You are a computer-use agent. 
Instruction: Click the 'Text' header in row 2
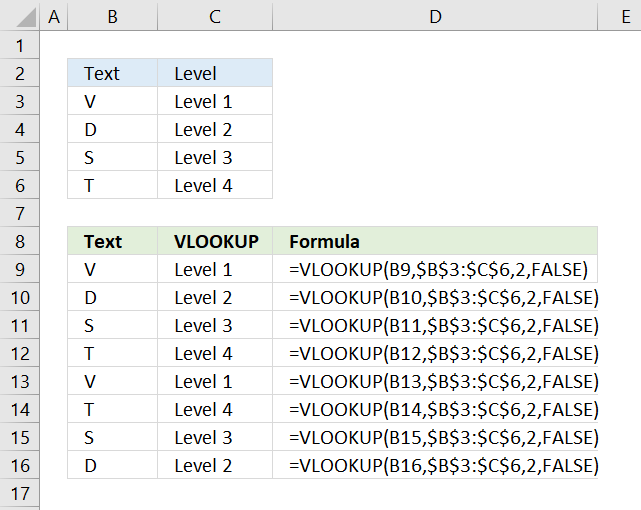112,73
